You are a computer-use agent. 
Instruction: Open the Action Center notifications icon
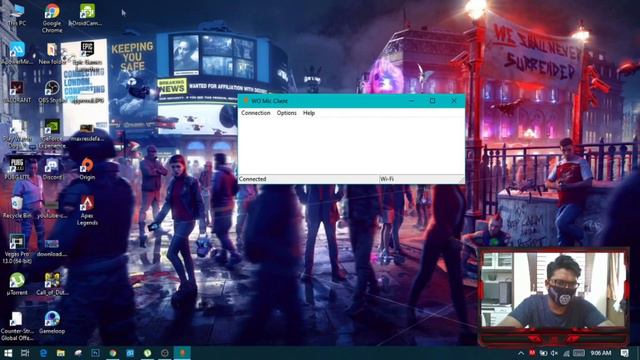[624, 353]
